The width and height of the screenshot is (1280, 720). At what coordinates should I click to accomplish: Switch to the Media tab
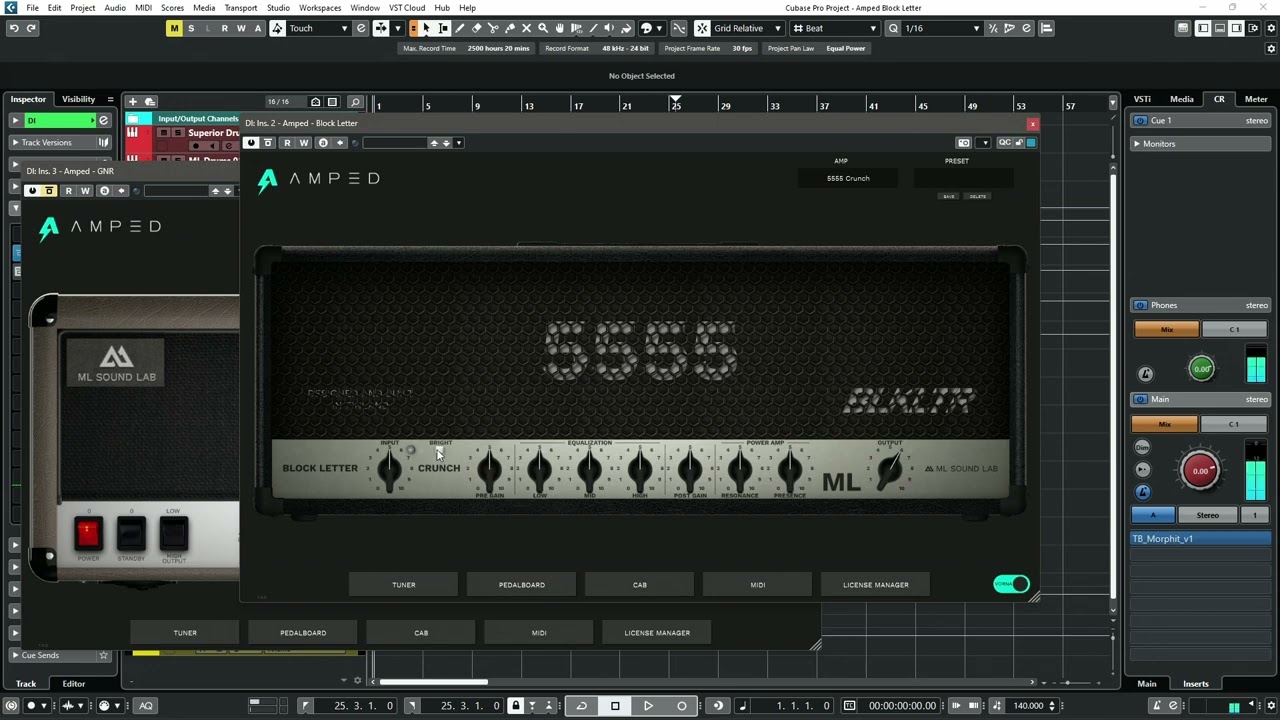pyautogui.click(x=1182, y=99)
